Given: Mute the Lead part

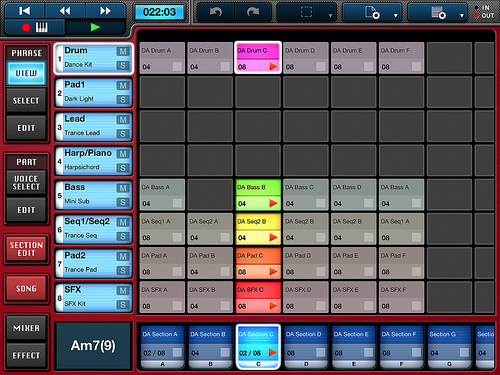Looking at the screenshot, I should click(123, 120).
